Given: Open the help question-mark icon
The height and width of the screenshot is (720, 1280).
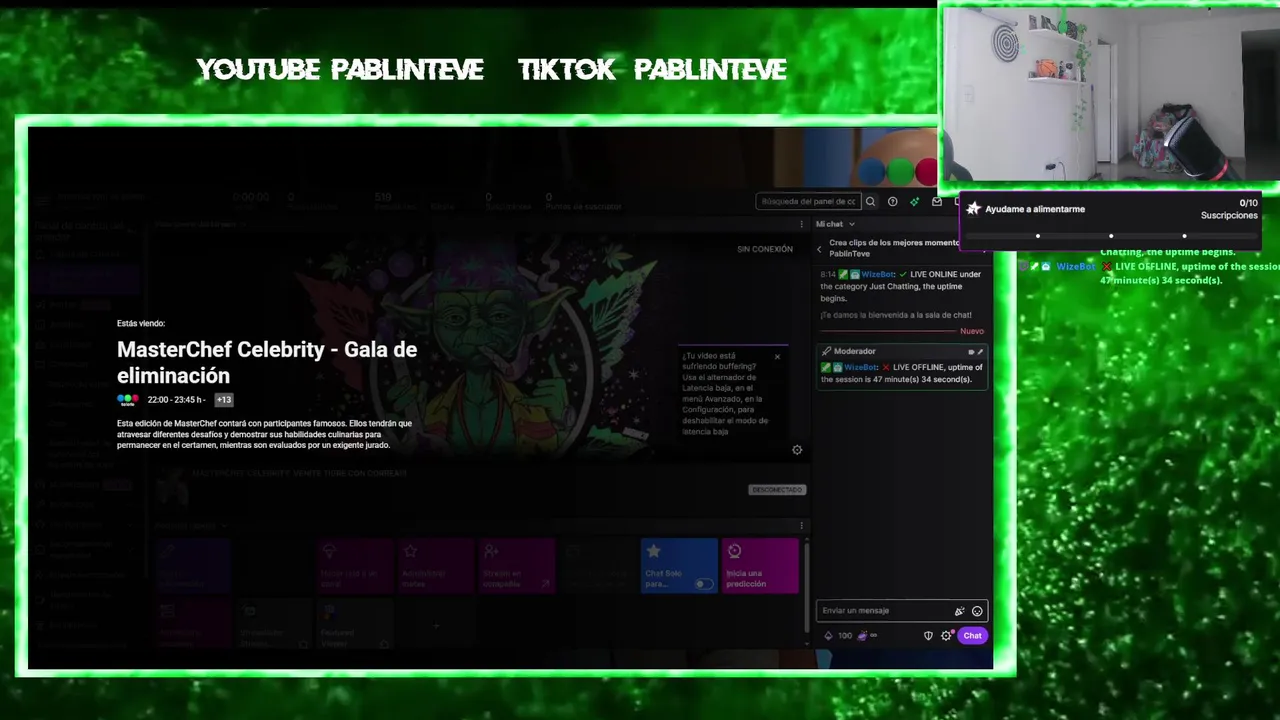Looking at the screenshot, I should [893, 201].
